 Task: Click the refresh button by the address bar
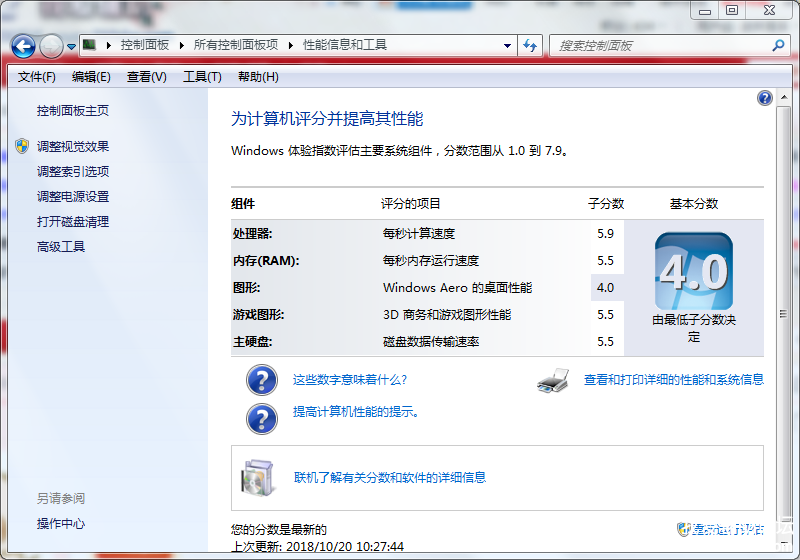(530, 45)
